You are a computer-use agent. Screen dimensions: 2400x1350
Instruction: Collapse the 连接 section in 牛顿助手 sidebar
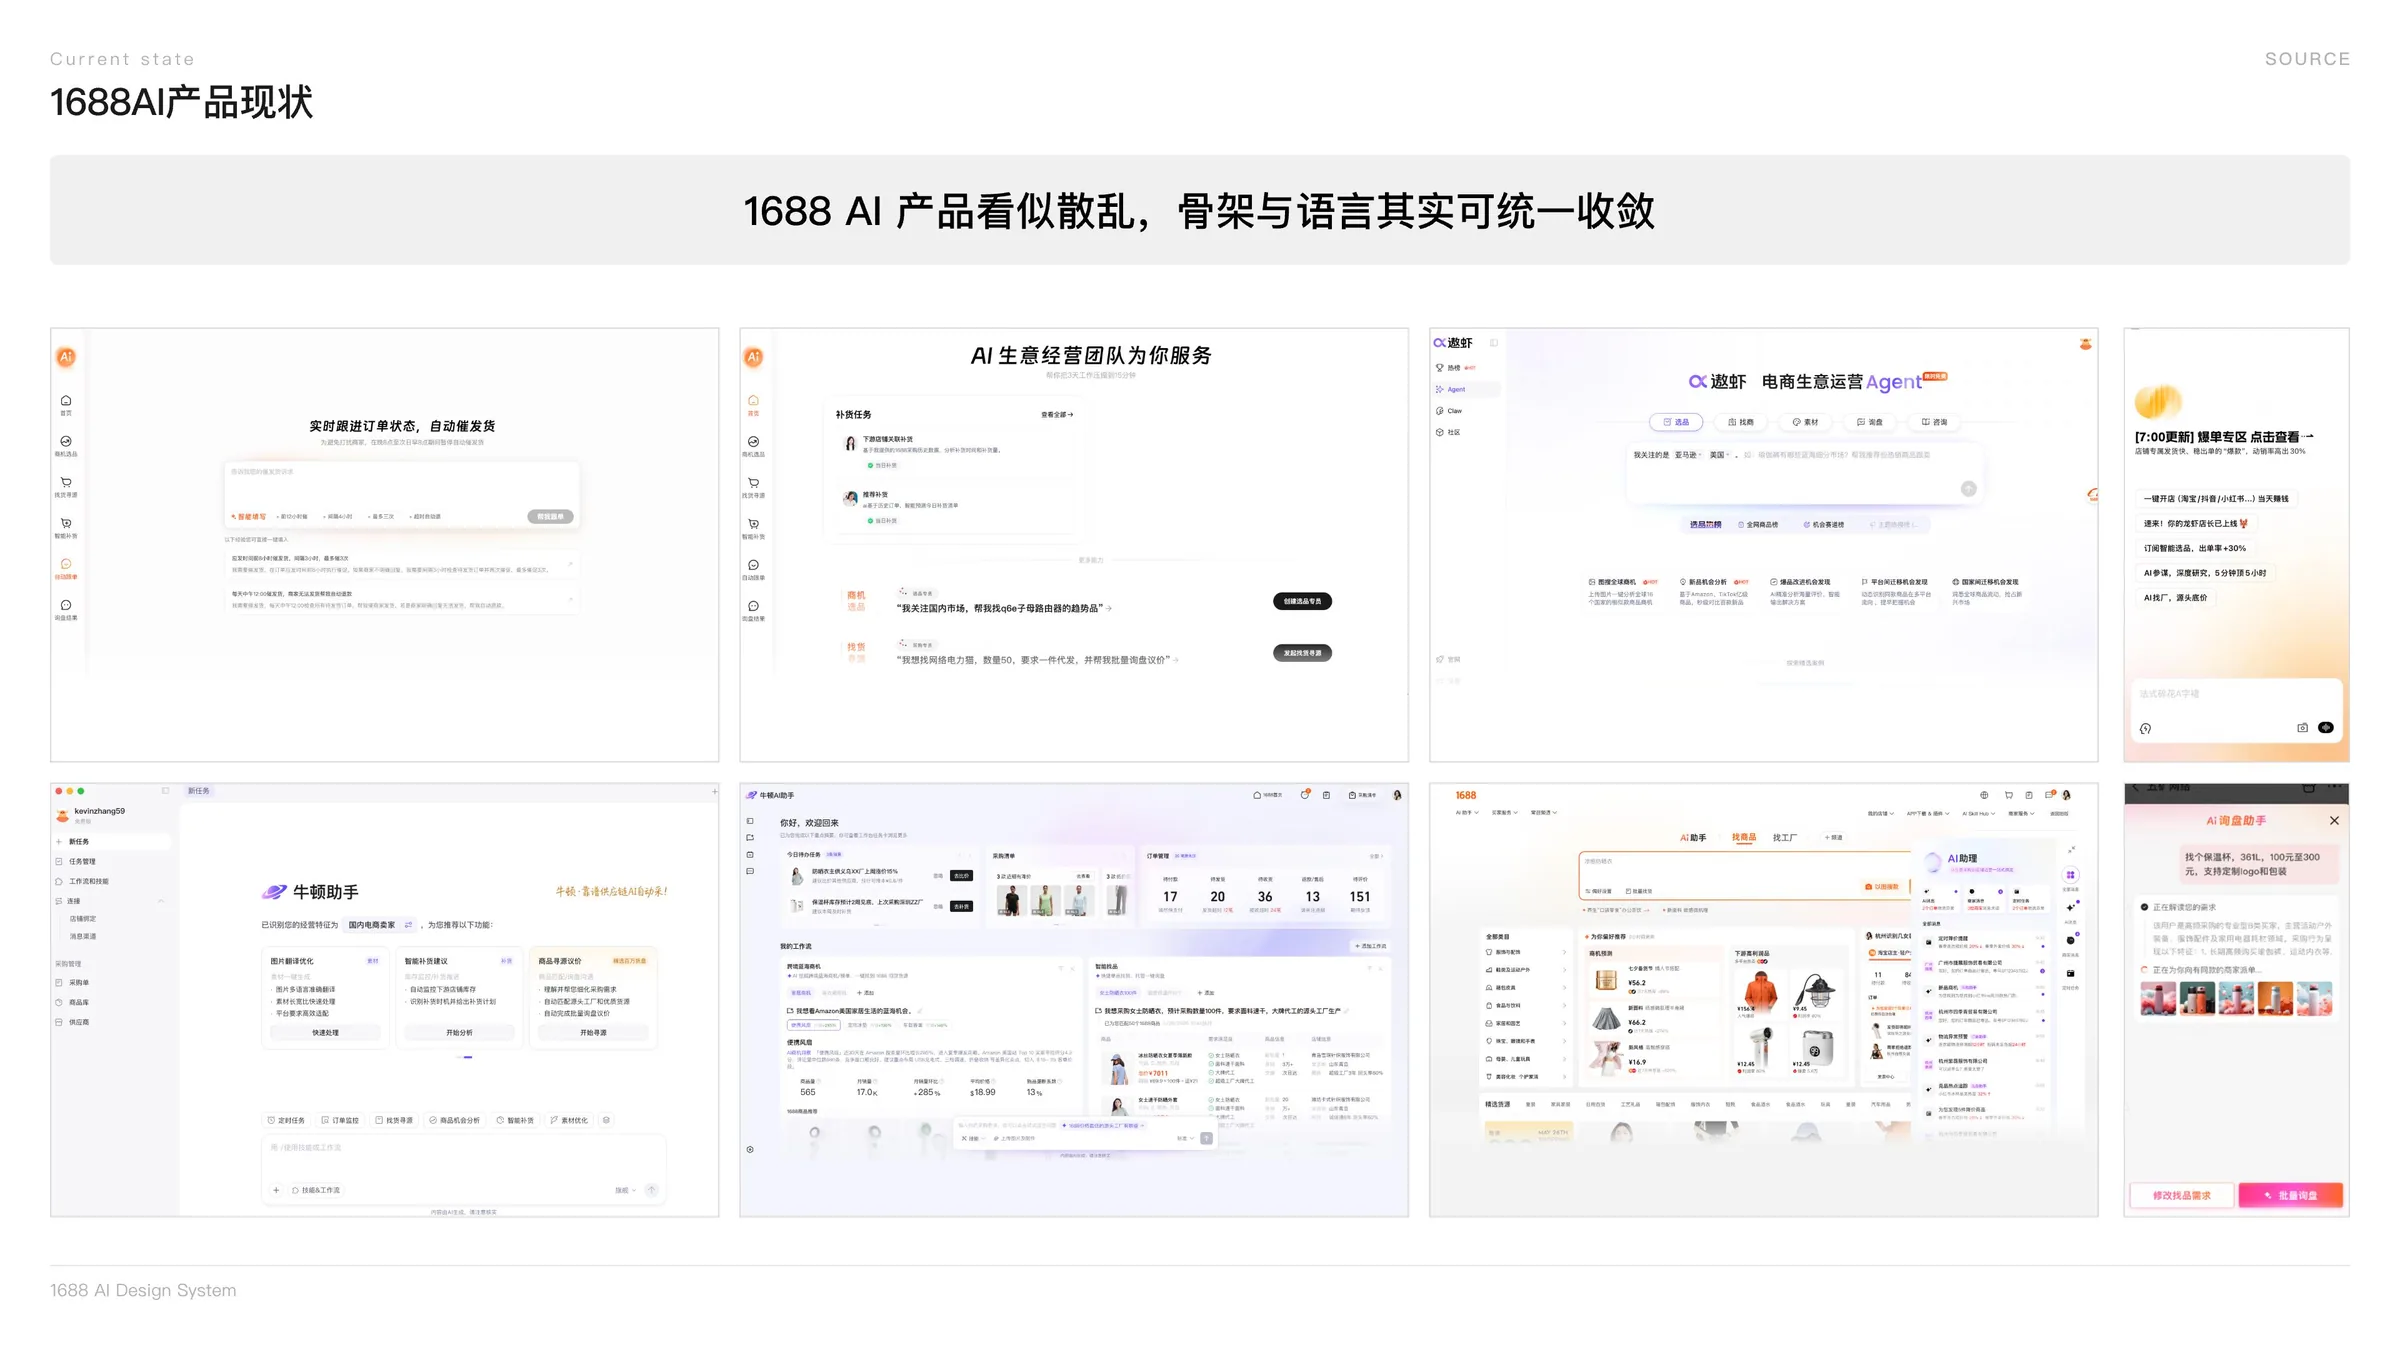pyautogui.click(x=161, y=901)
